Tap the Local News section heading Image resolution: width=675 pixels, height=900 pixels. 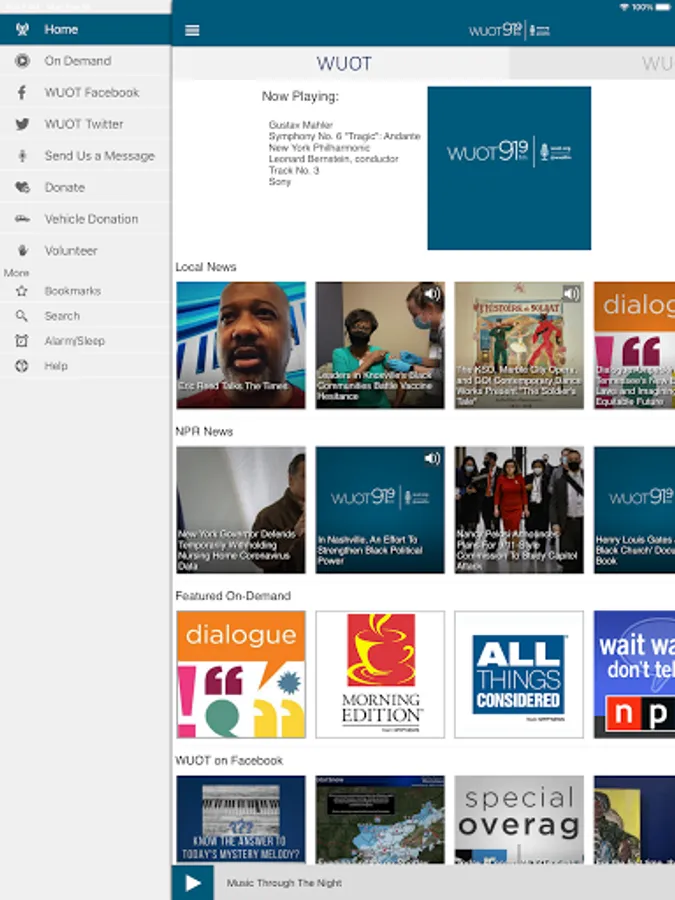click(x=205, y=267)
